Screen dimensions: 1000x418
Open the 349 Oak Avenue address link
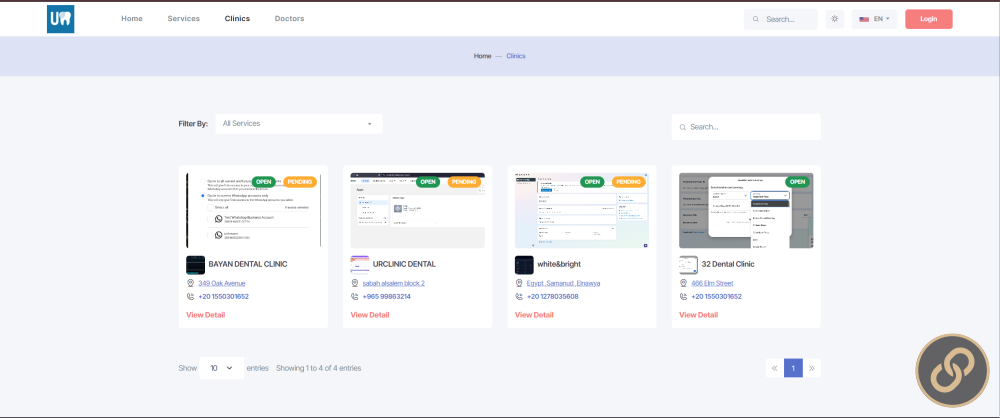(x=222, y=283)
